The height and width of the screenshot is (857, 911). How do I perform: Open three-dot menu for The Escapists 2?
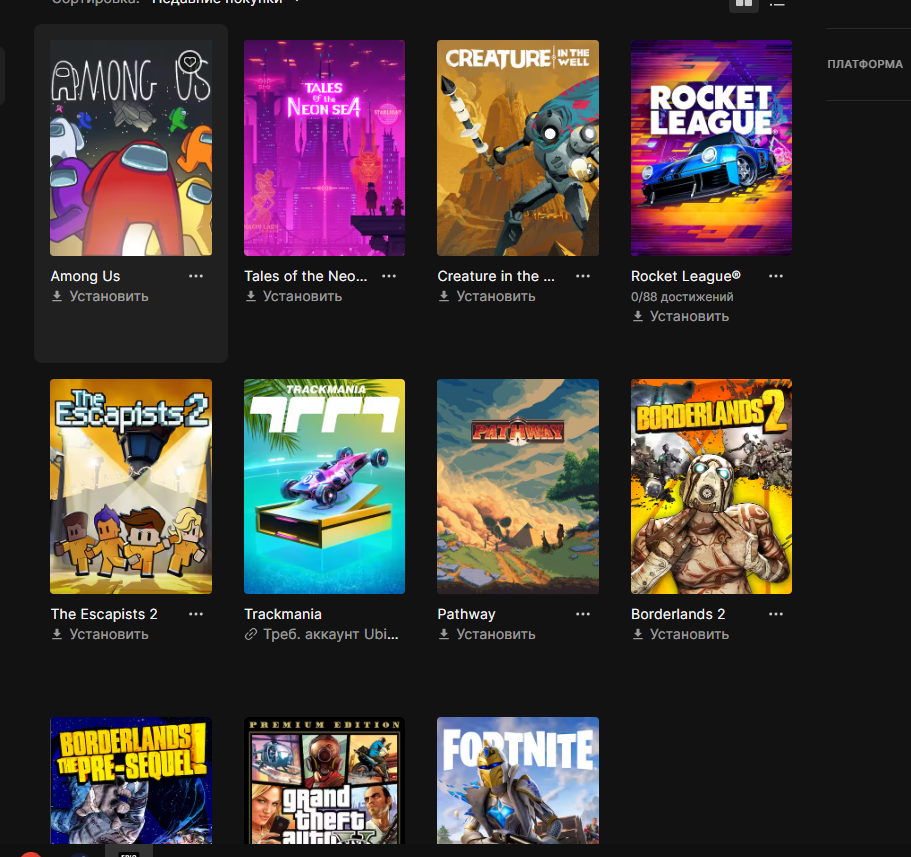[x=196, y=614]
